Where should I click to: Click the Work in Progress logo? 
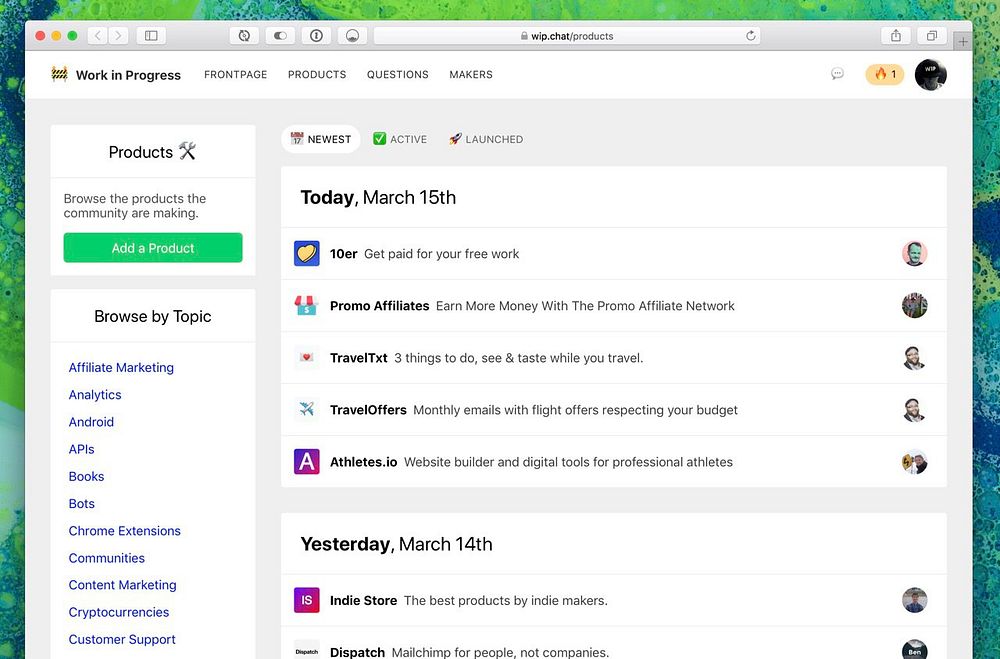pos(116,75)
